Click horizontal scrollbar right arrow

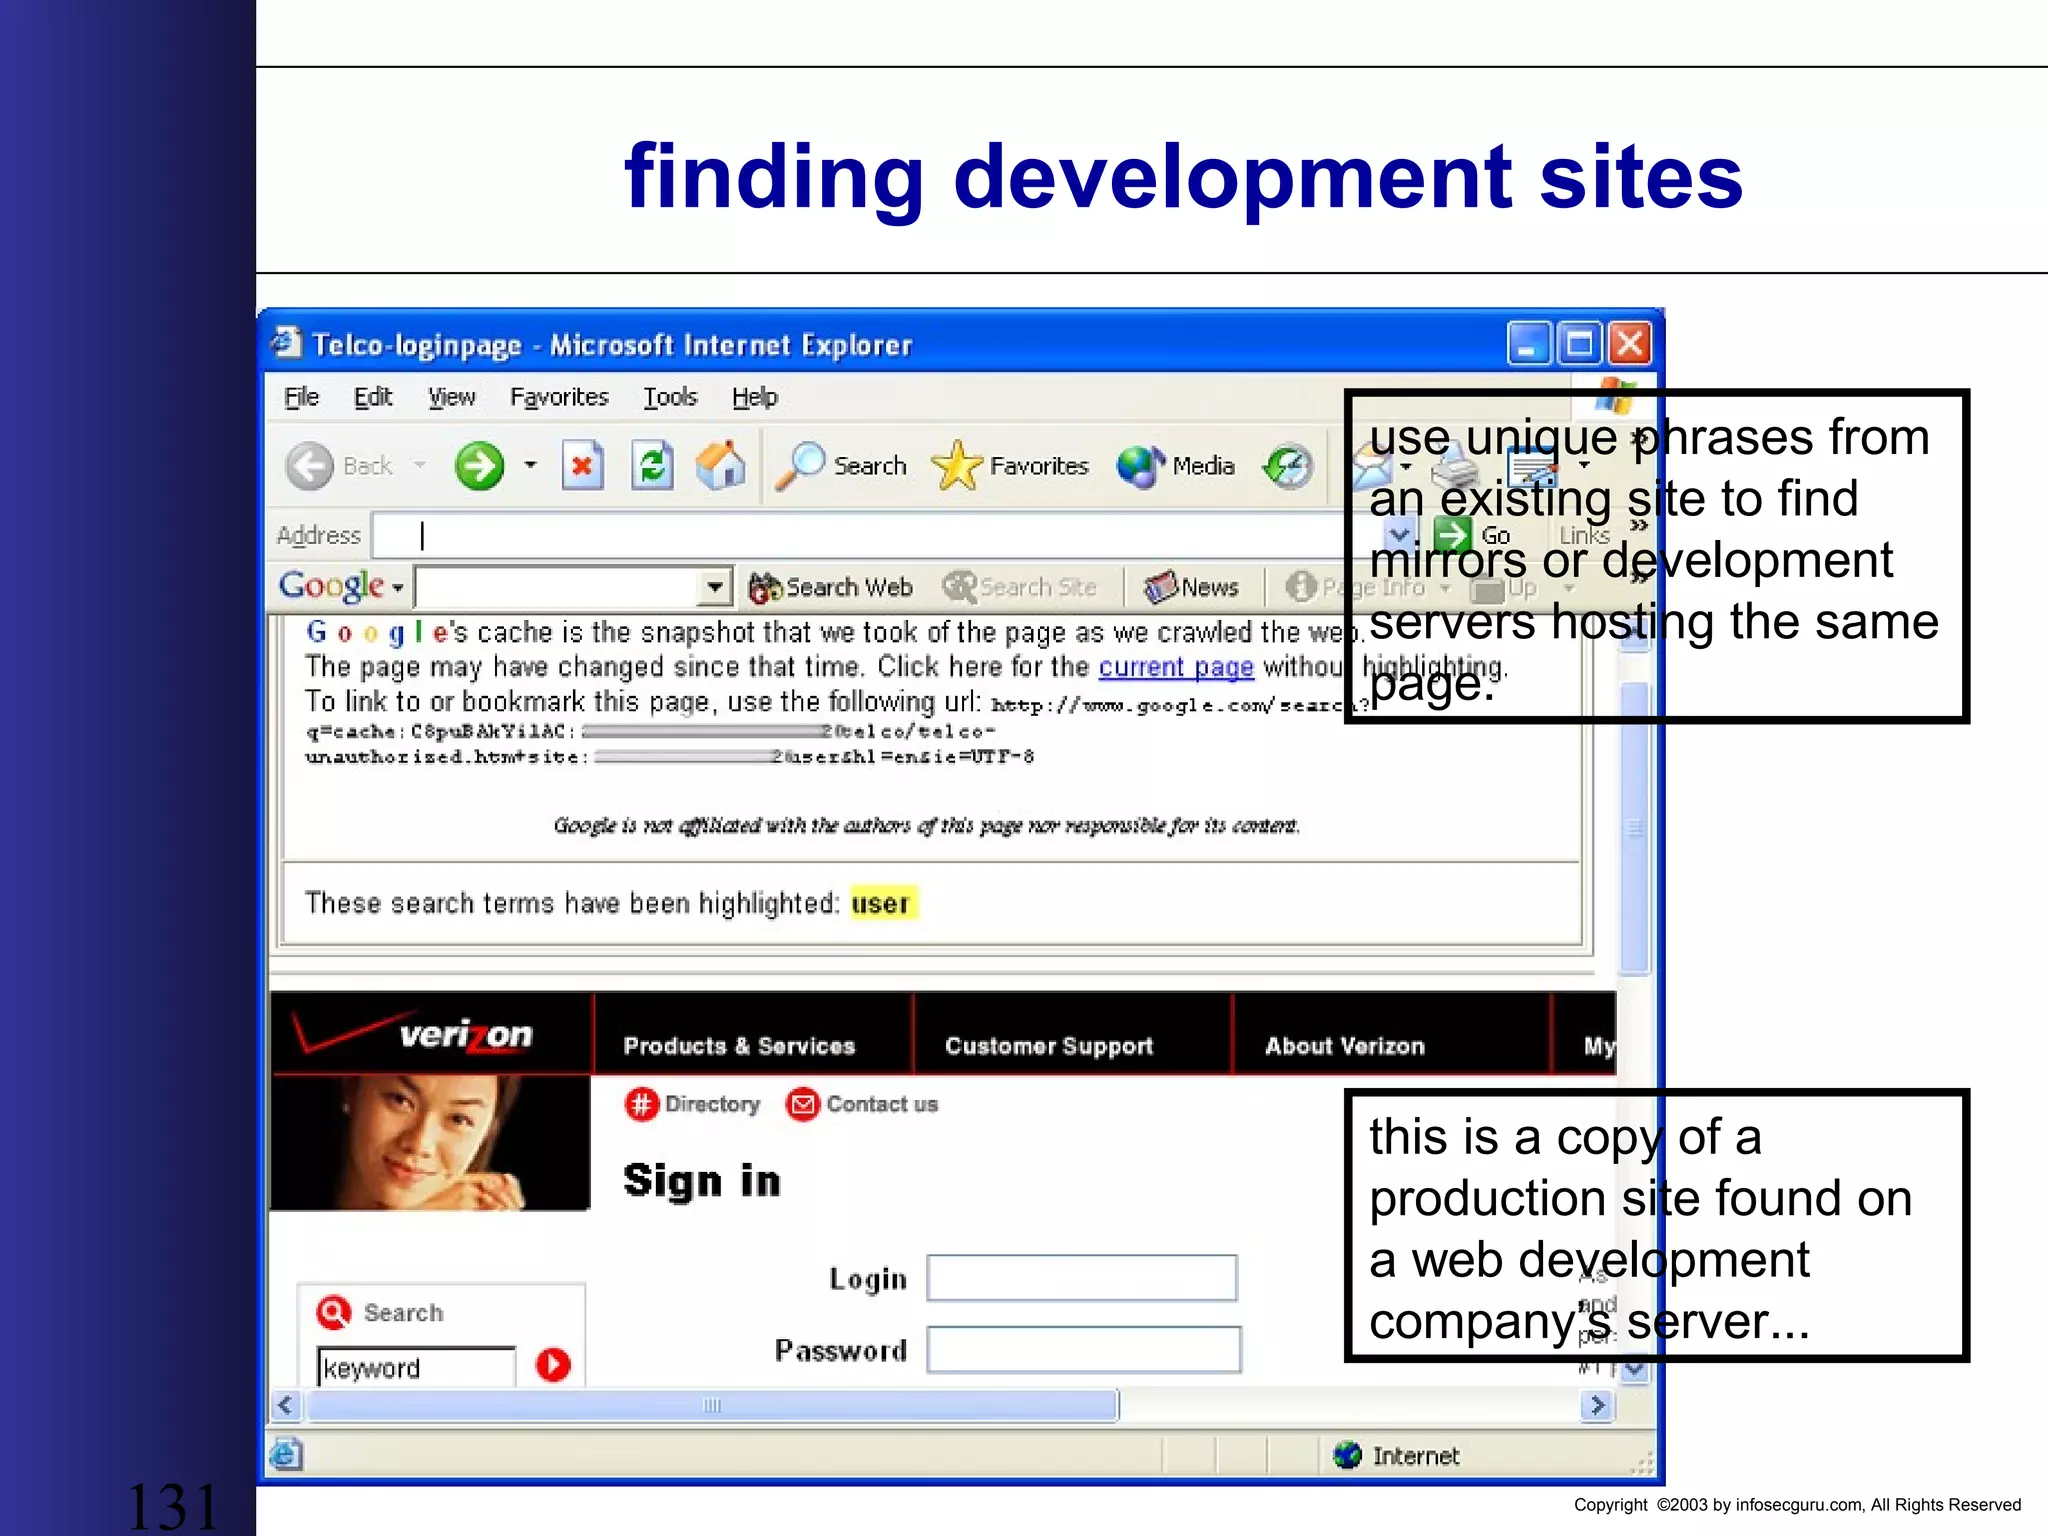point(1597,1405)
